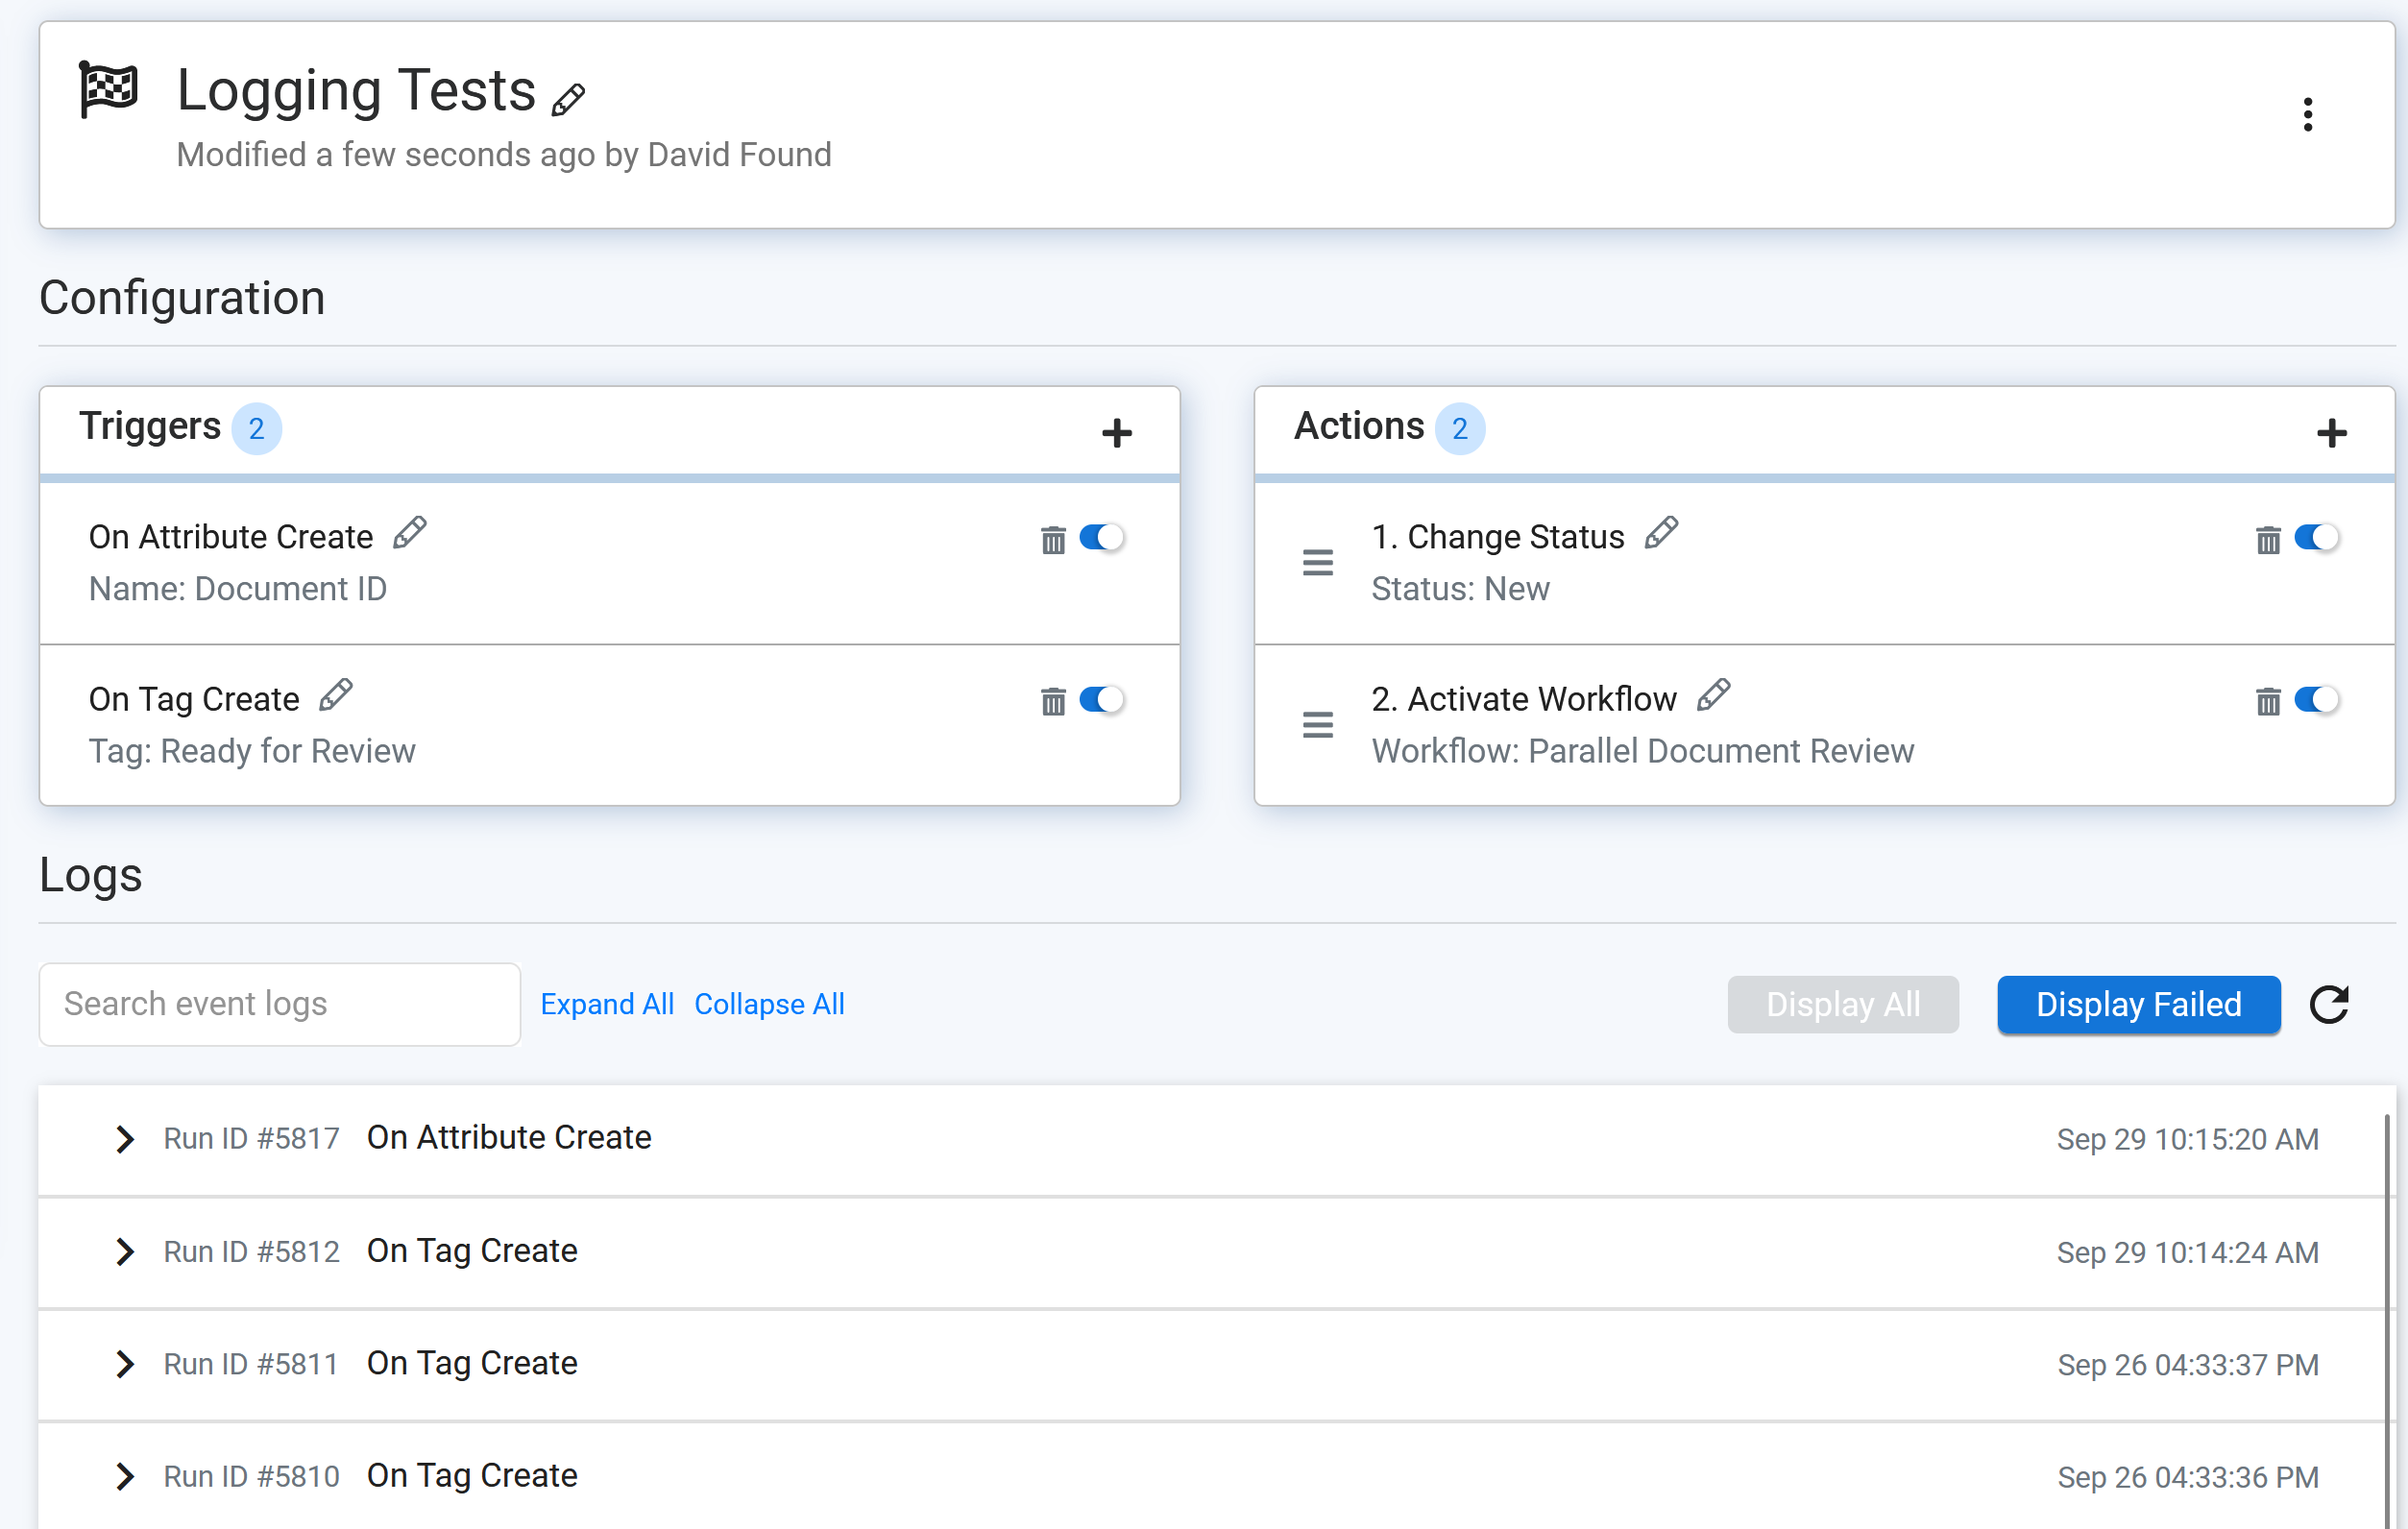Disable the Activate Workflow action toggle
2408x1529 pixels.
(x=2315, y=700)
